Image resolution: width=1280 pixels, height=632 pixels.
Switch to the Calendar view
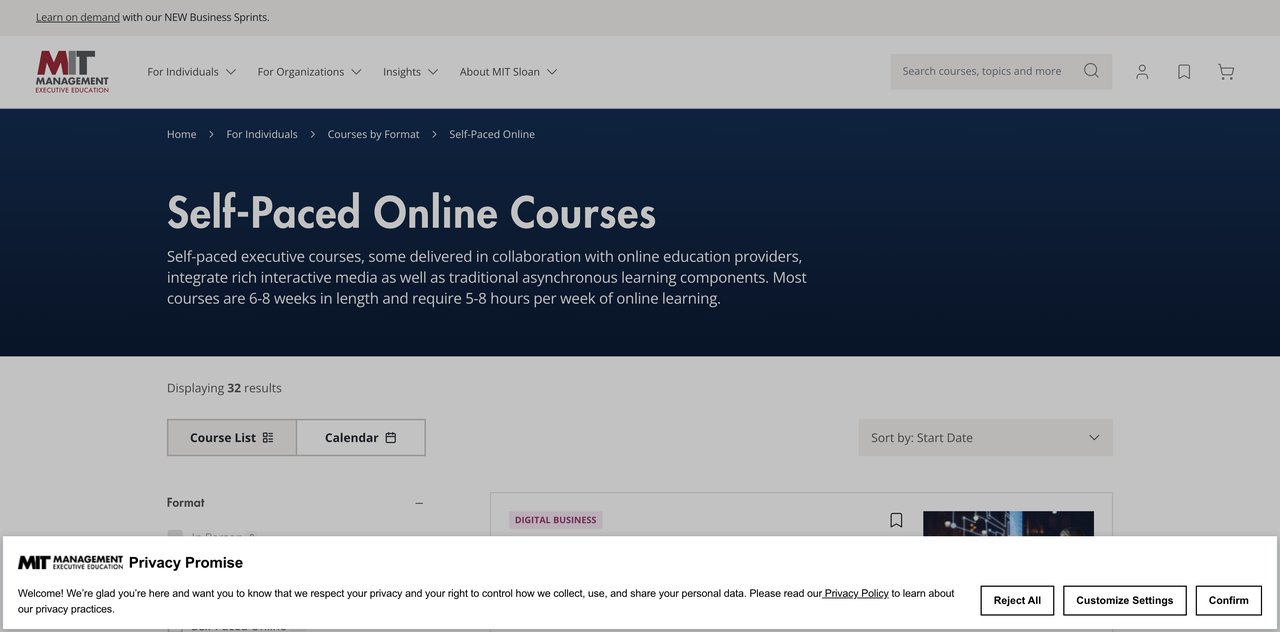[361, 437]
